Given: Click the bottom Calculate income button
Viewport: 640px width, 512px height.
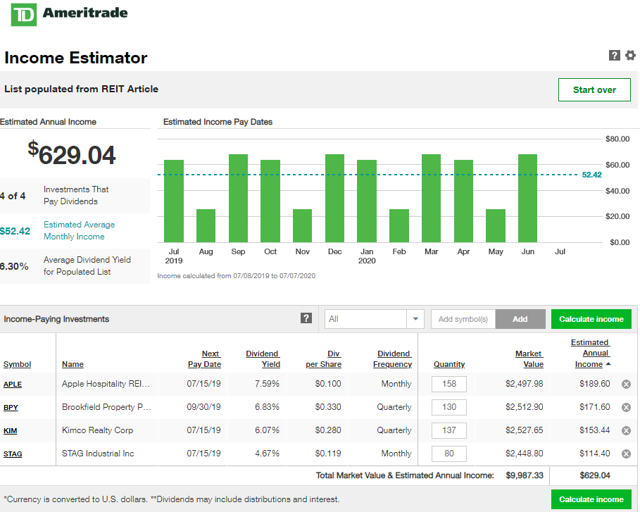Looking at the screenshot, I should pos(591,499).
